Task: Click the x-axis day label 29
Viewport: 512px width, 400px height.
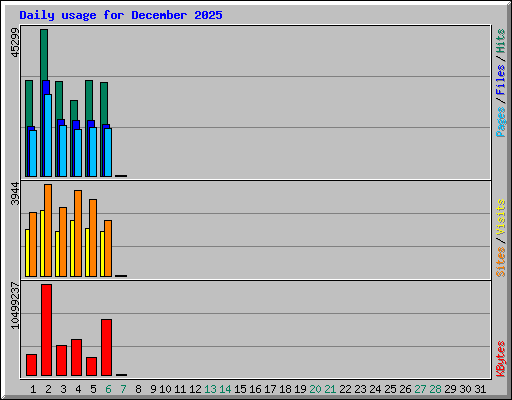Action: [450, 389]
